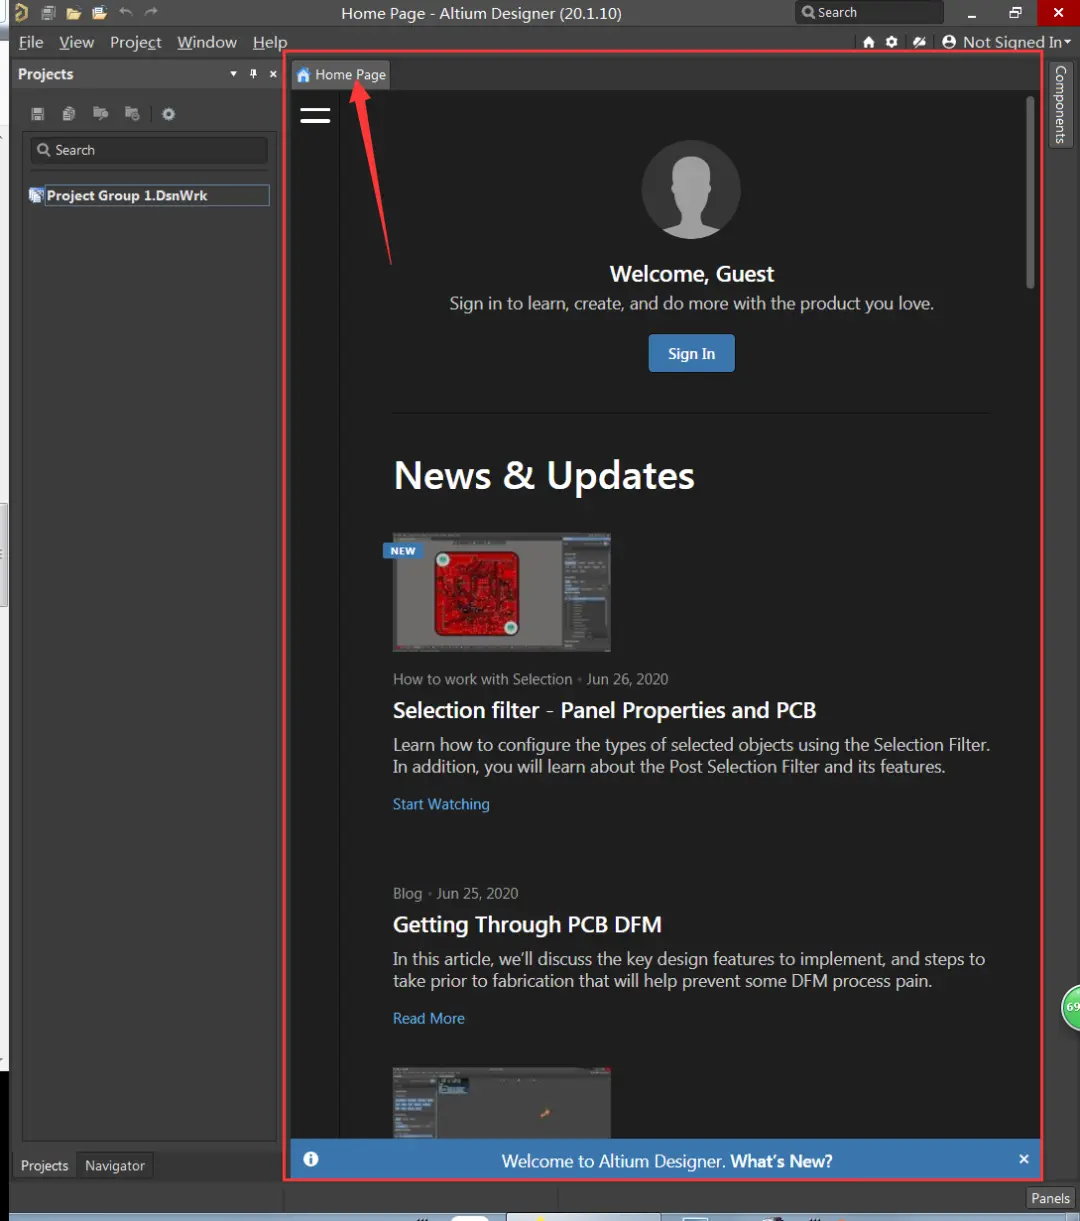Switch to the Navigator tab
1080x1221 pixels.
pos(115,1165)
